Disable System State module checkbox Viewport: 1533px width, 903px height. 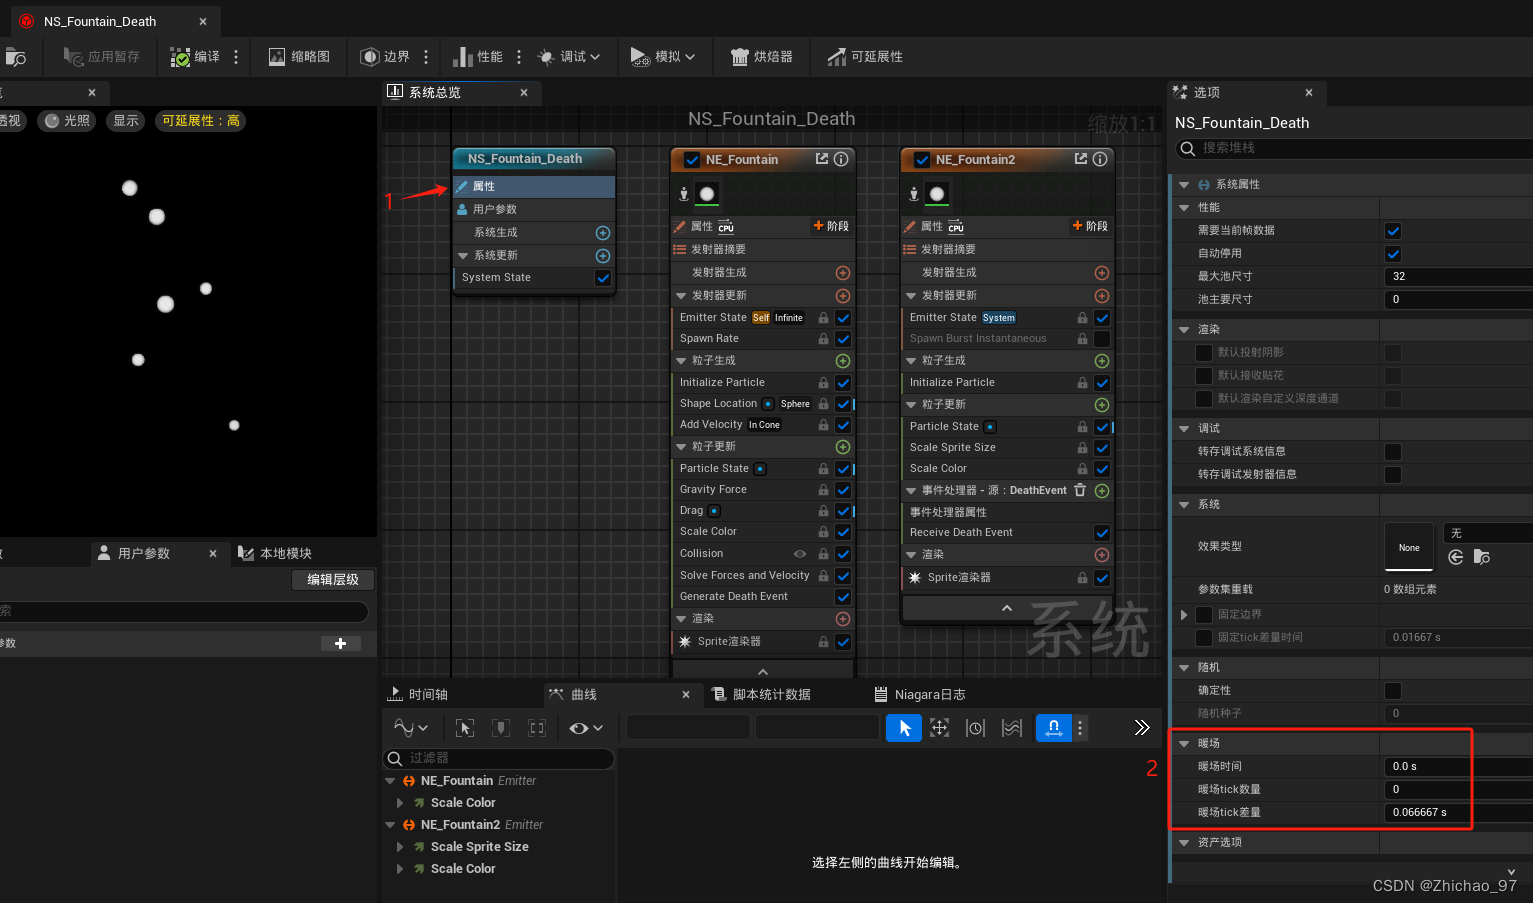[603, 278]
